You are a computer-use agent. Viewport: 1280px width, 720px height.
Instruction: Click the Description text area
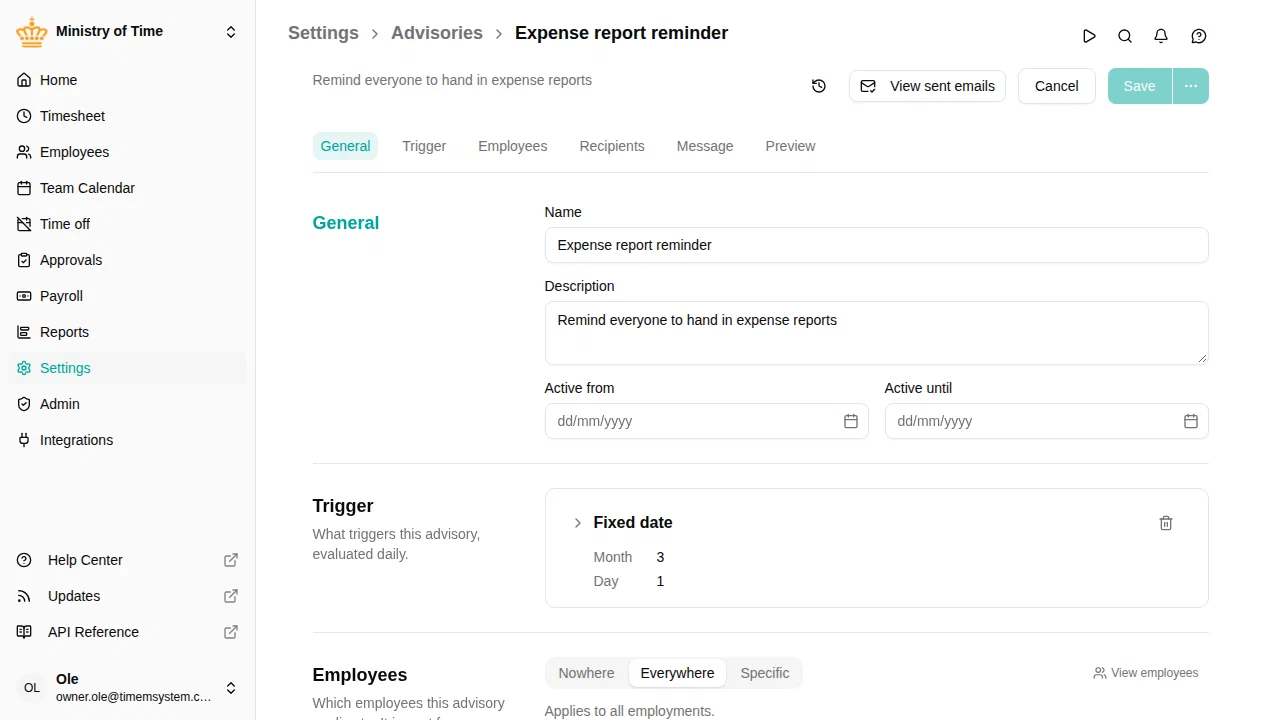(876, 333)
